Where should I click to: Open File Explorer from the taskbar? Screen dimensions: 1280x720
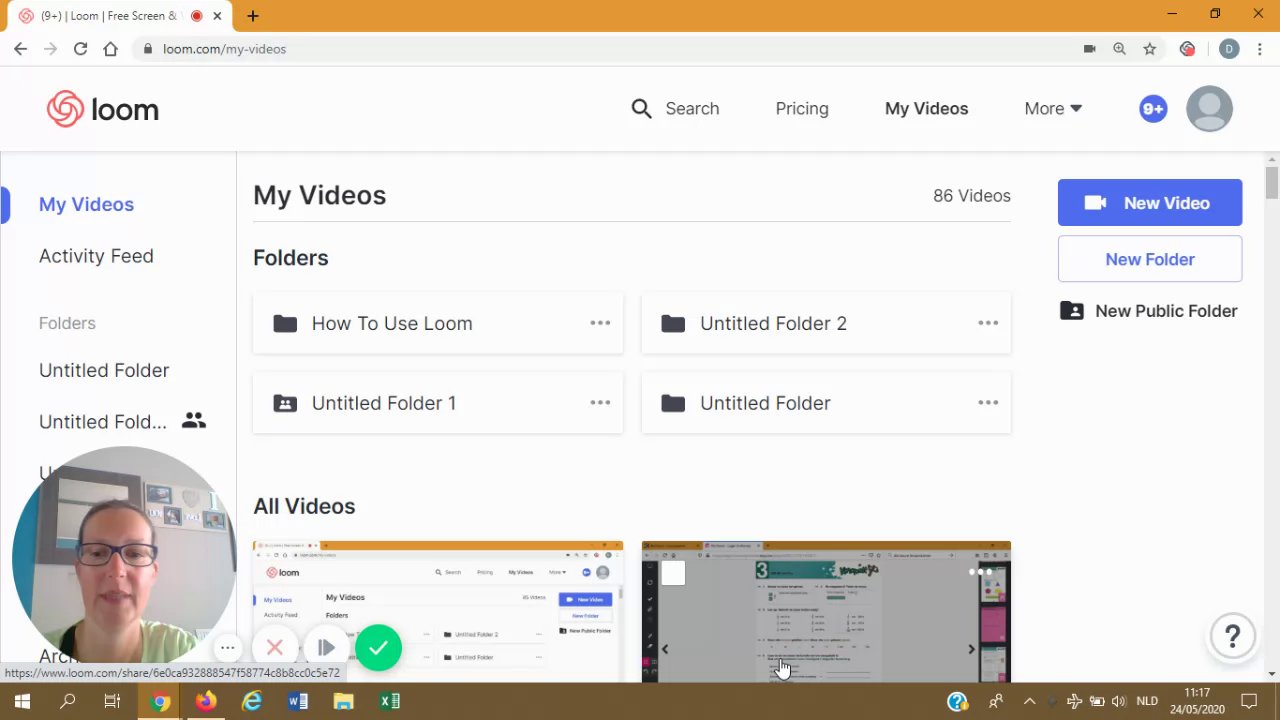[x=344, y=701]
